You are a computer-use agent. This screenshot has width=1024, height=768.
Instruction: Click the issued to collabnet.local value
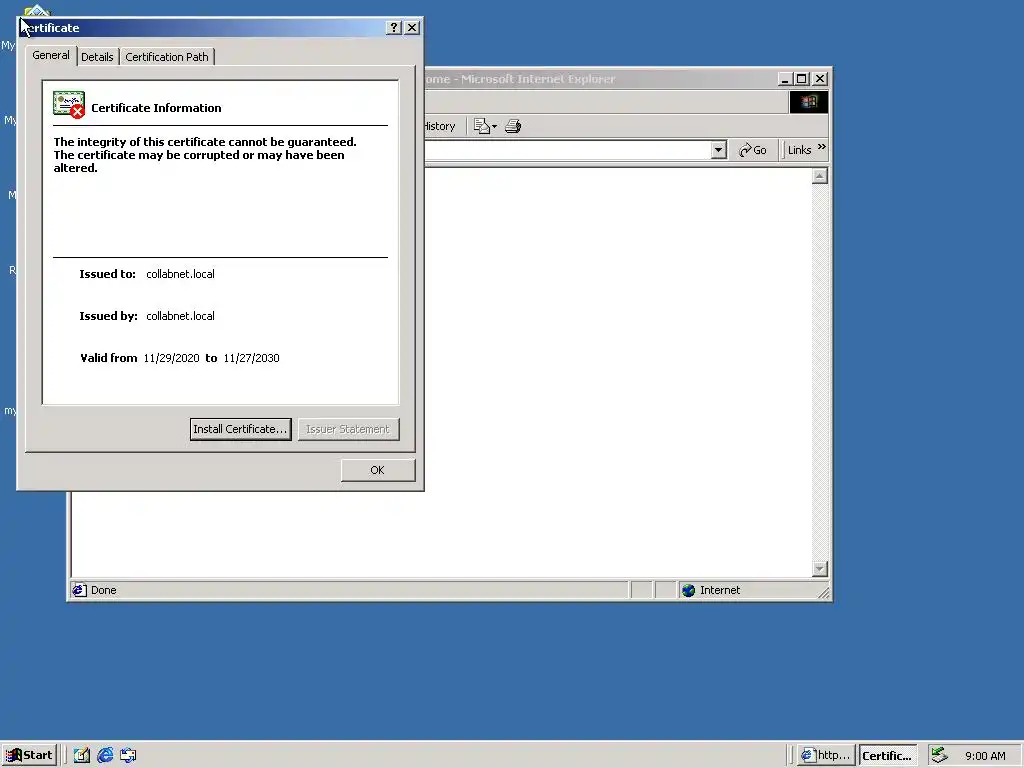coord(180,274)
